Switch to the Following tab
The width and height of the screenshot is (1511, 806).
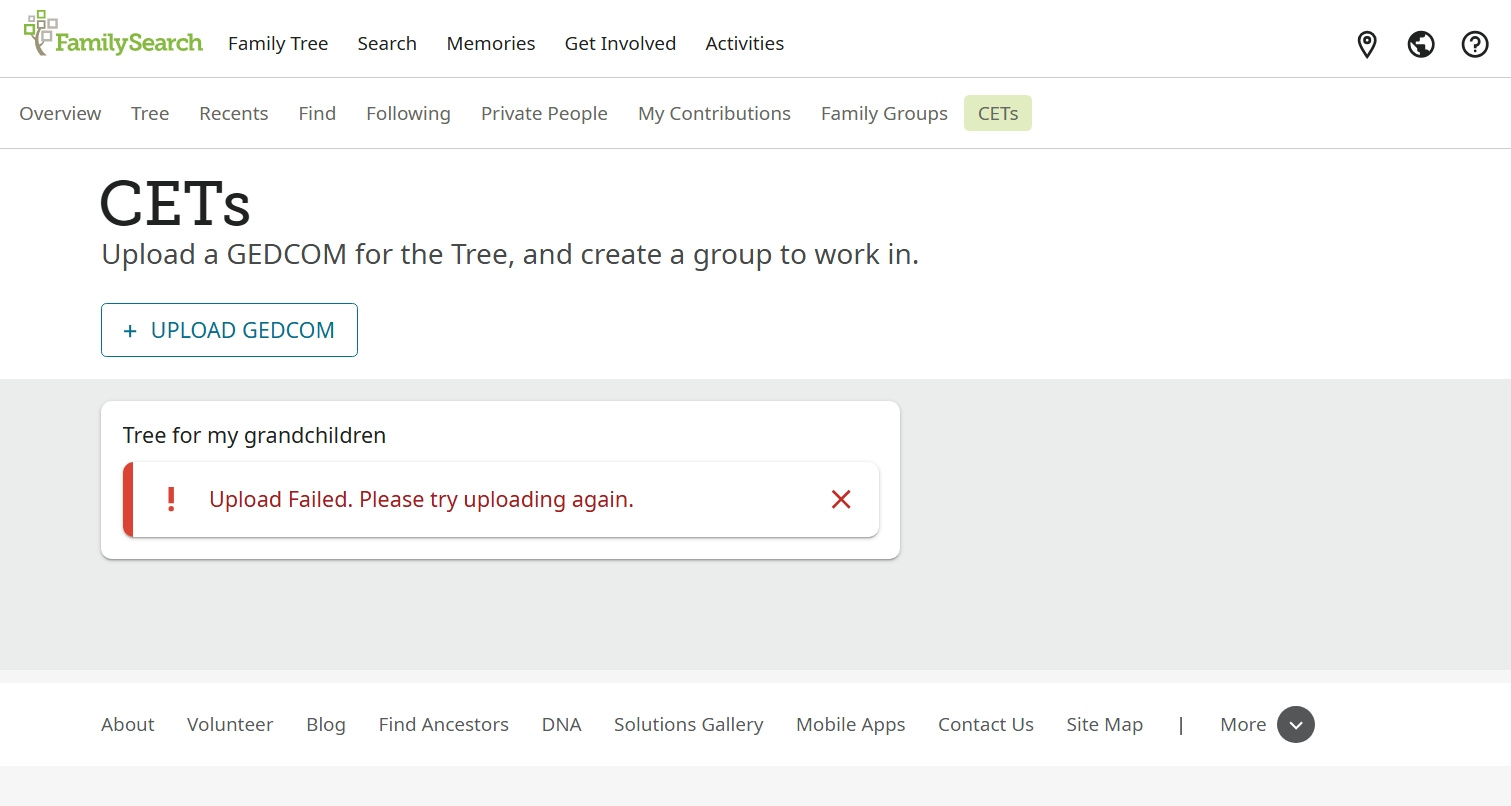point(408,113)
